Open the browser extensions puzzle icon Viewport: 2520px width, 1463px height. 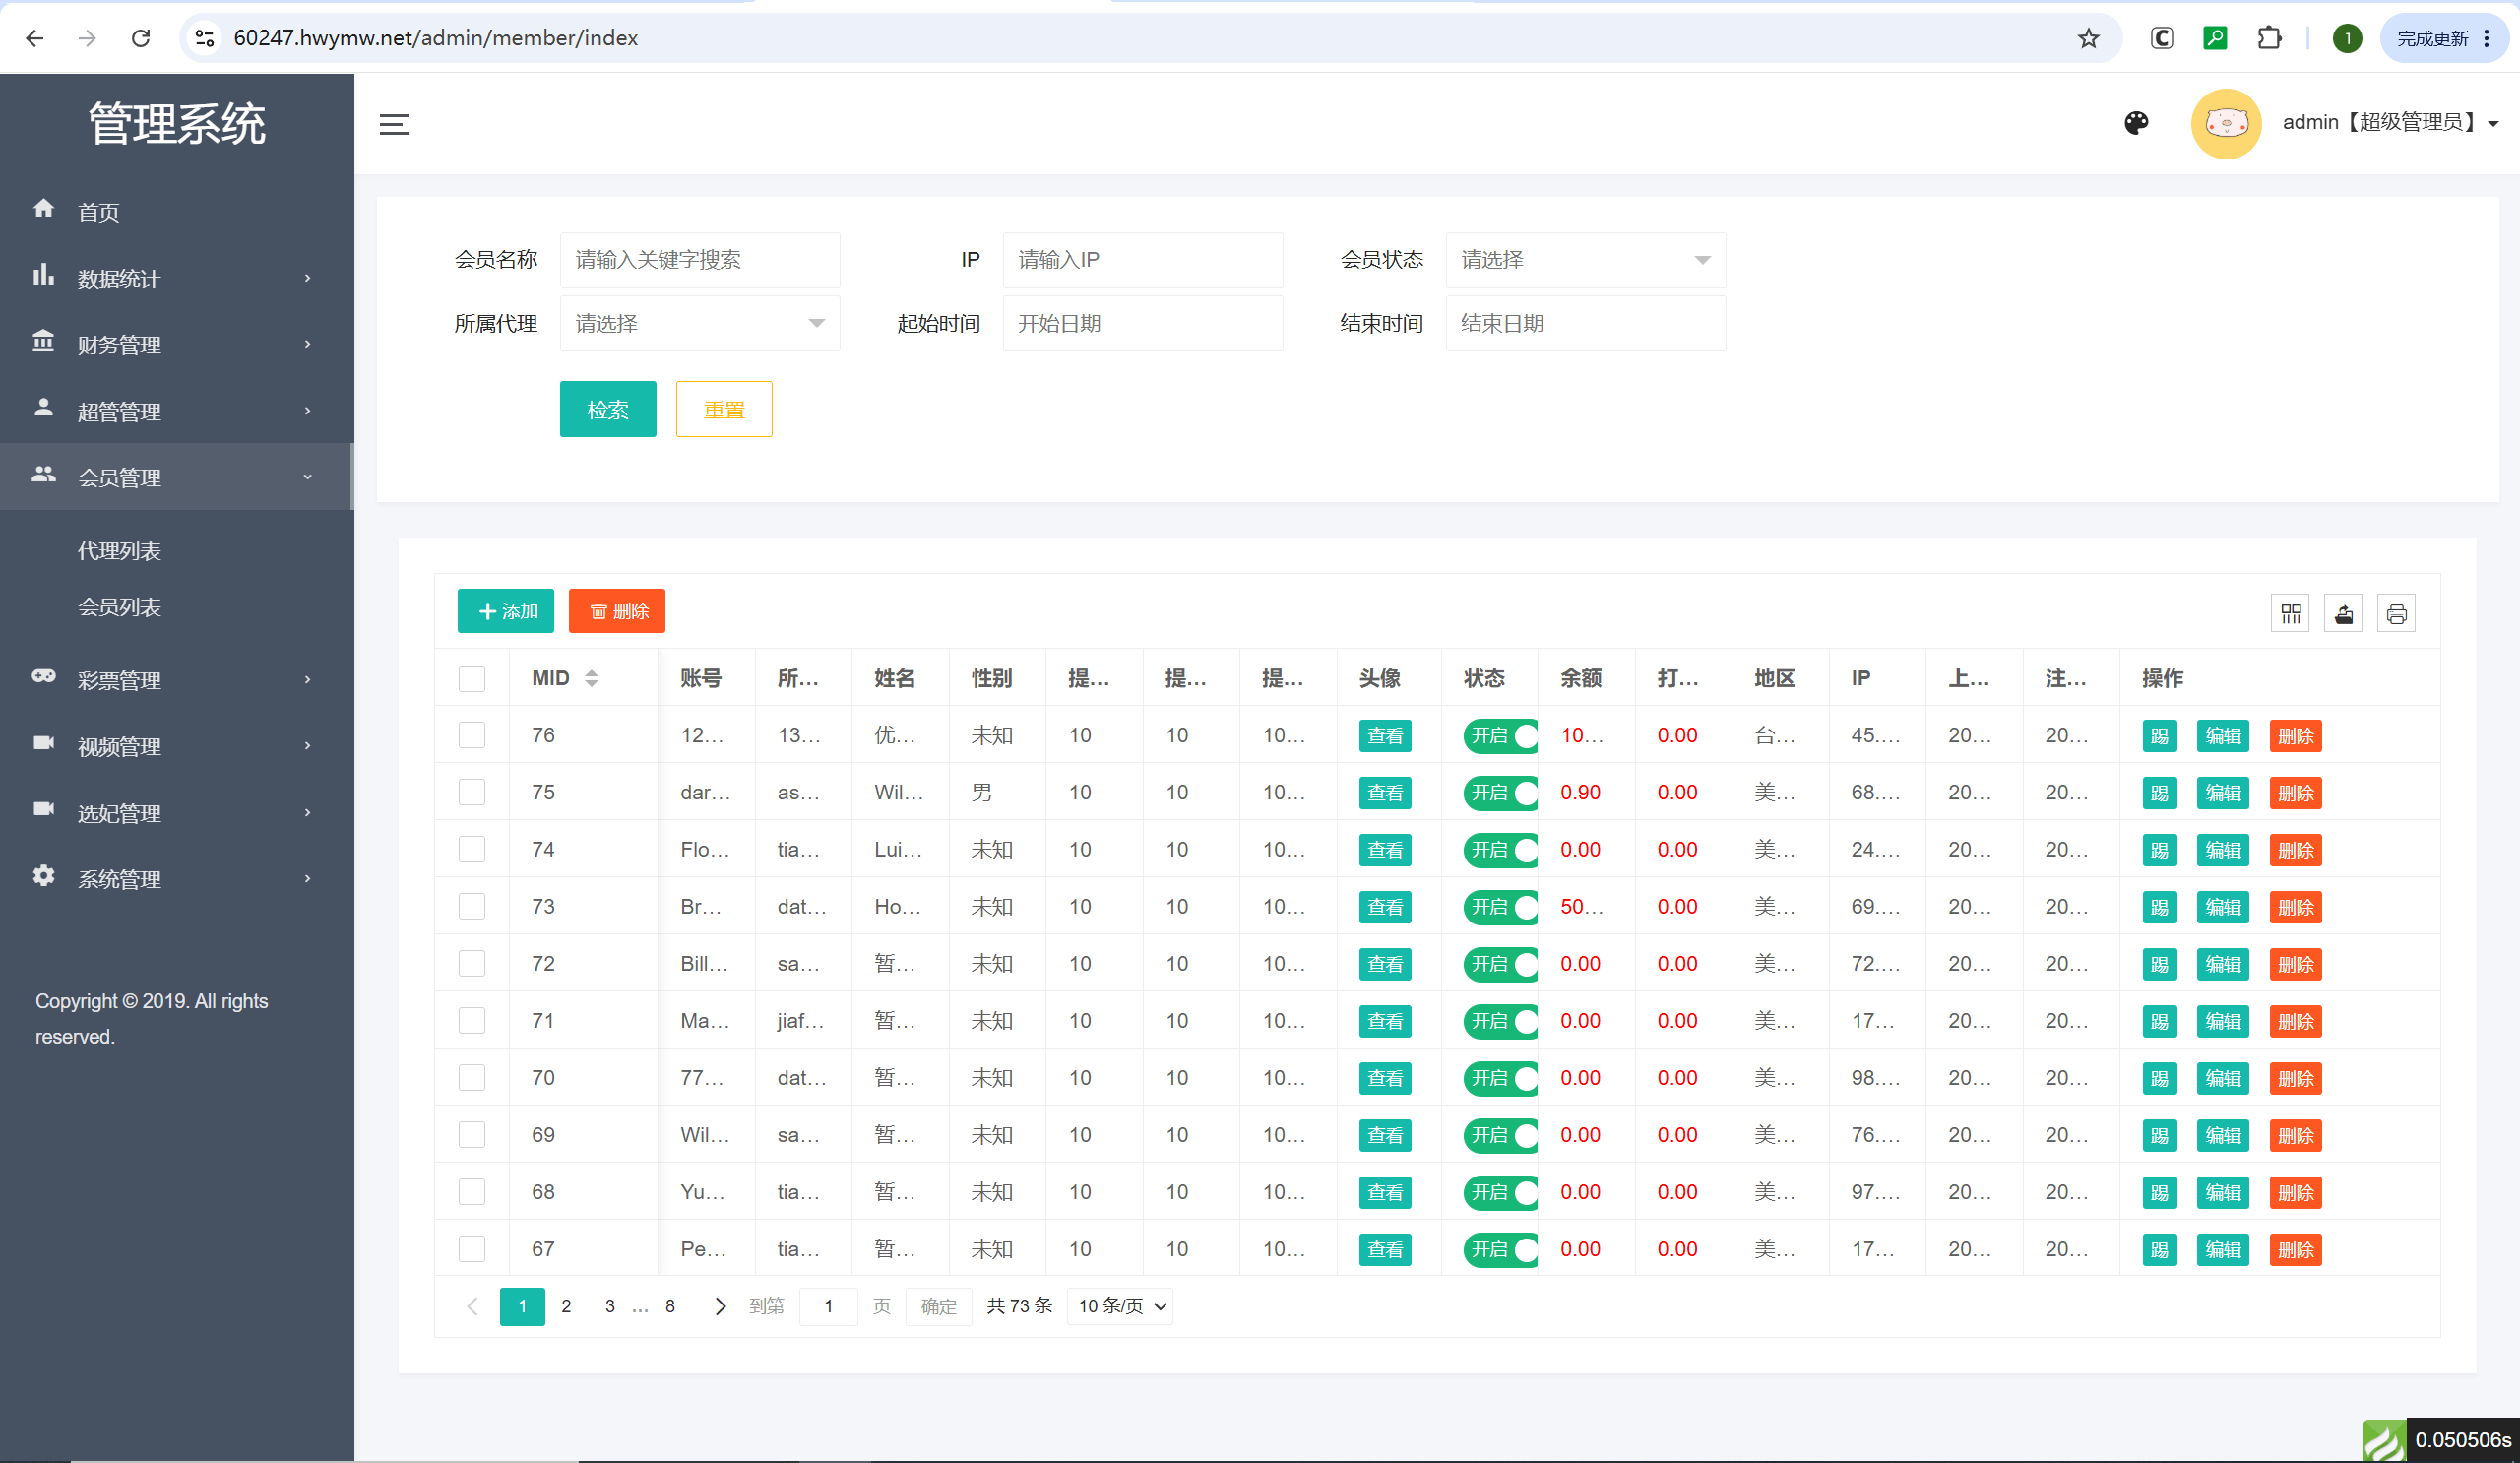[x=2269, y=38]
